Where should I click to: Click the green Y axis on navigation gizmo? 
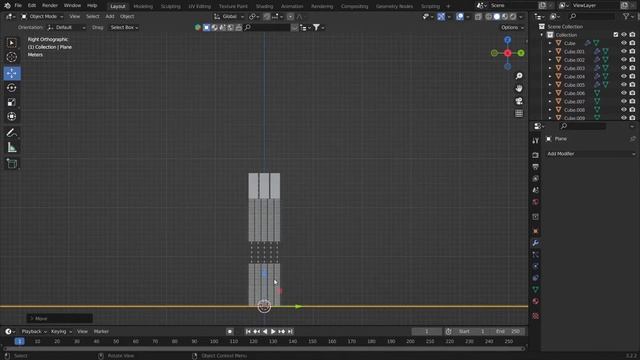(521, 53)
